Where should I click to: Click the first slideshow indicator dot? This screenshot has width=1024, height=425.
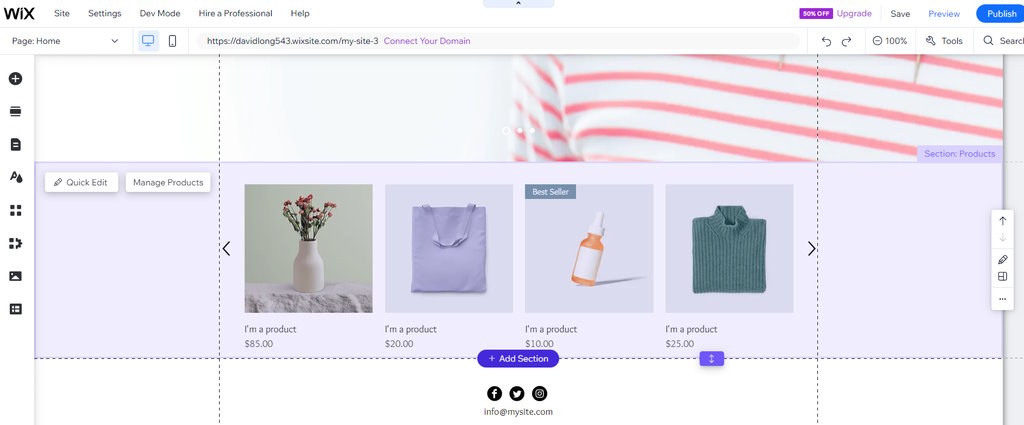click(506, 131)
